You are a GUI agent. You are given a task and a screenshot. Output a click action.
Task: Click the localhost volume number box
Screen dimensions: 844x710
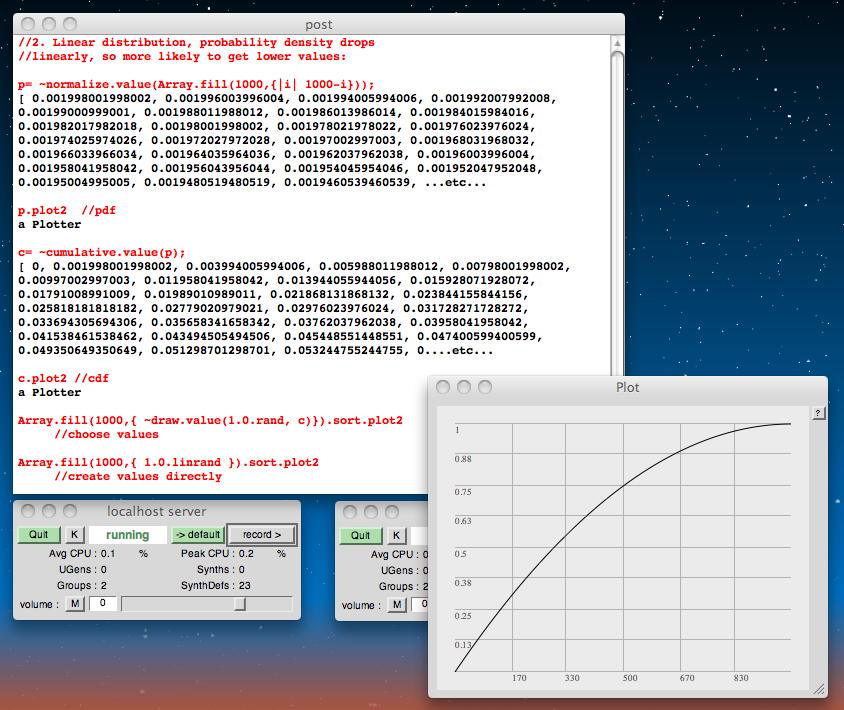pyautogui.click(x=103, y=604)
